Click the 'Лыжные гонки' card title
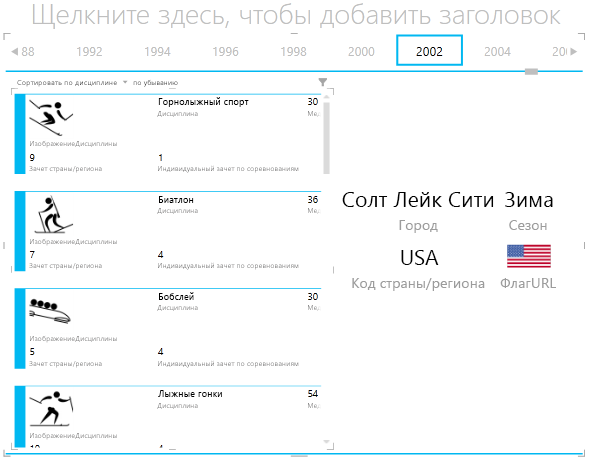The image size is (589, 461). tap(190, 394)
